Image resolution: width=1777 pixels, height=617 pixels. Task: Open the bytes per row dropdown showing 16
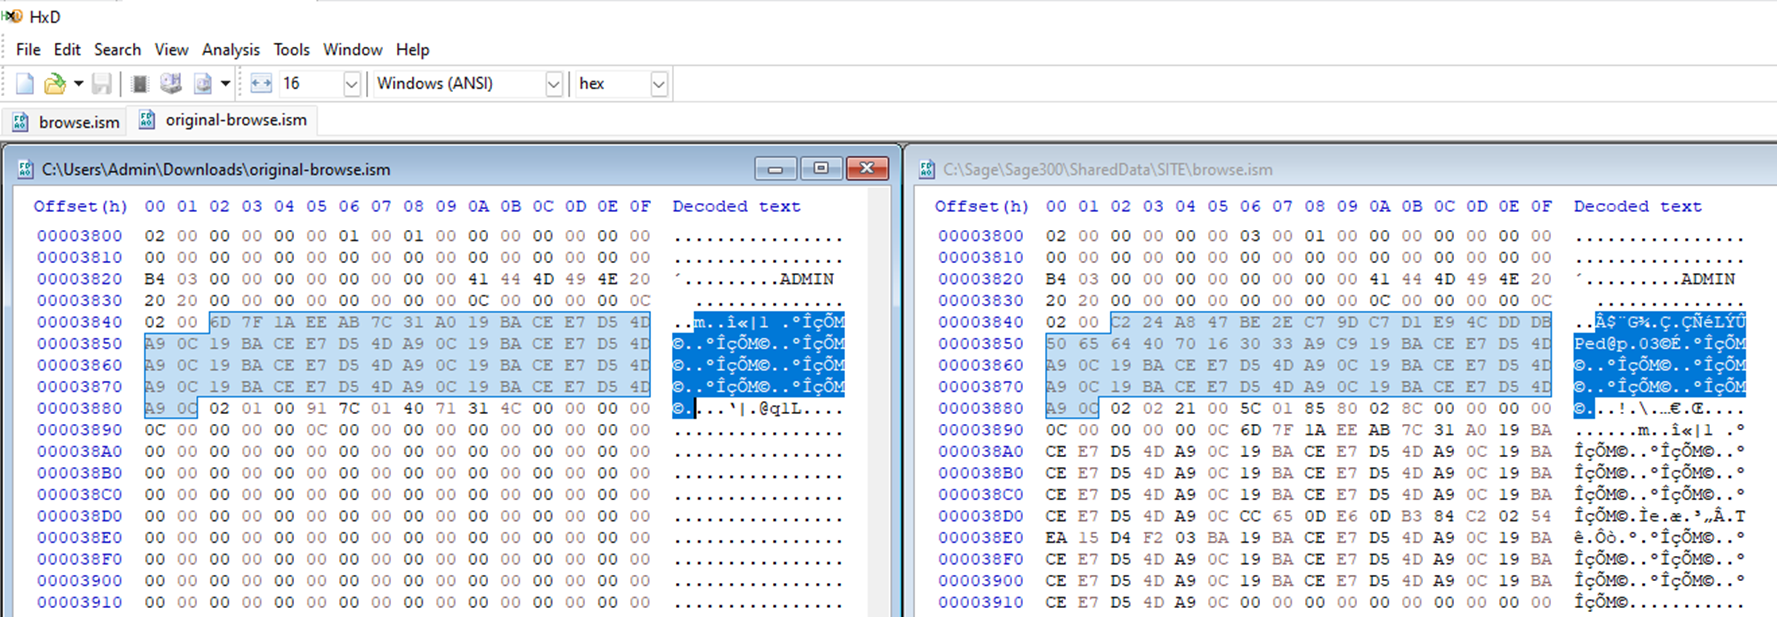pyautogui.click(x=351, y=84)
